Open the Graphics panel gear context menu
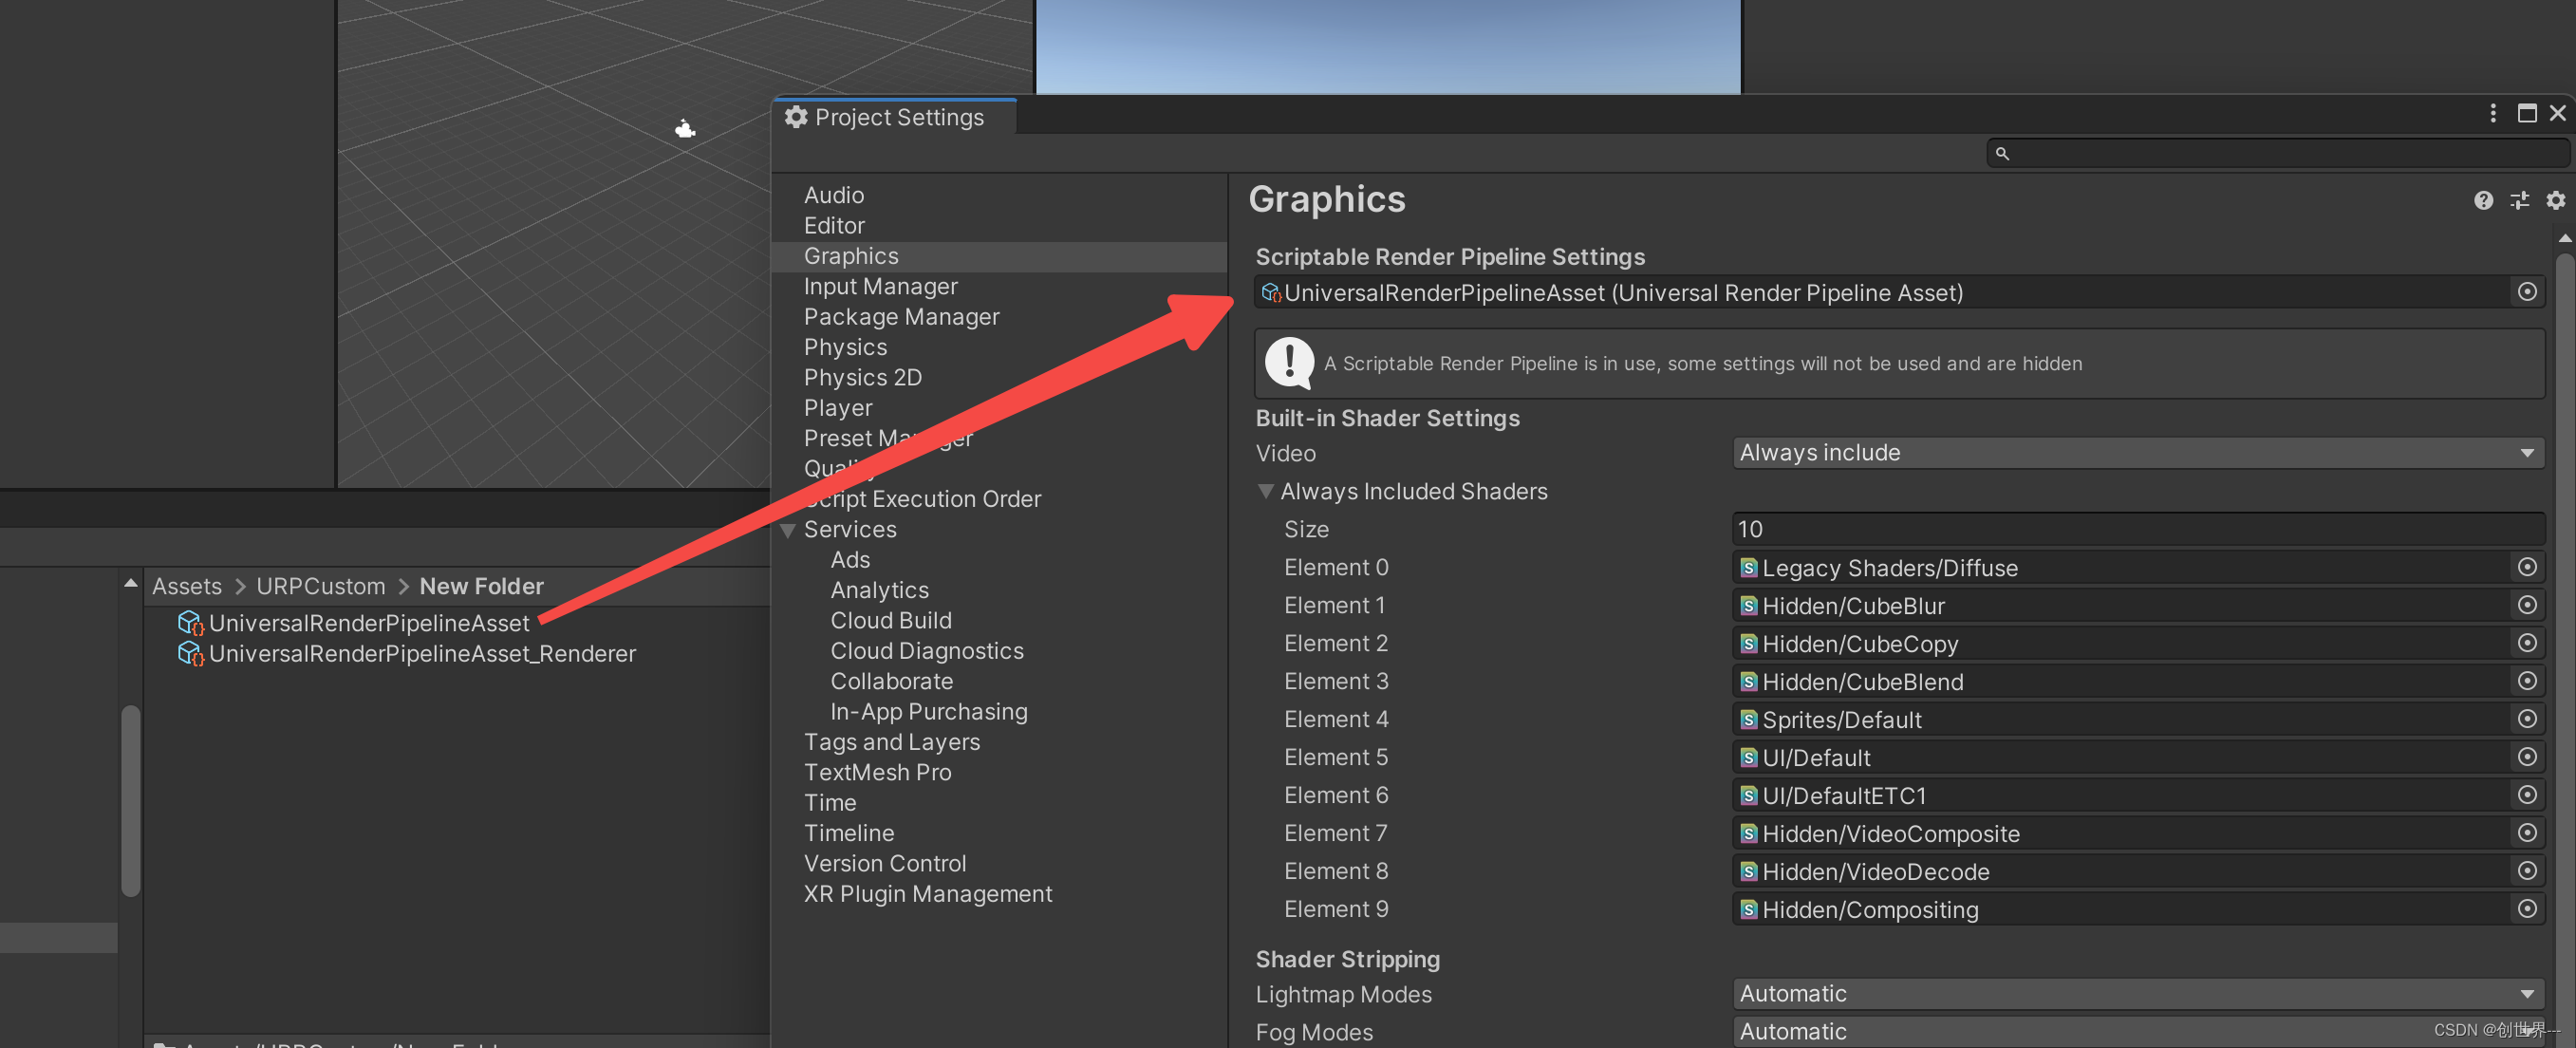2576x1048 pixels. (2556, 200)
